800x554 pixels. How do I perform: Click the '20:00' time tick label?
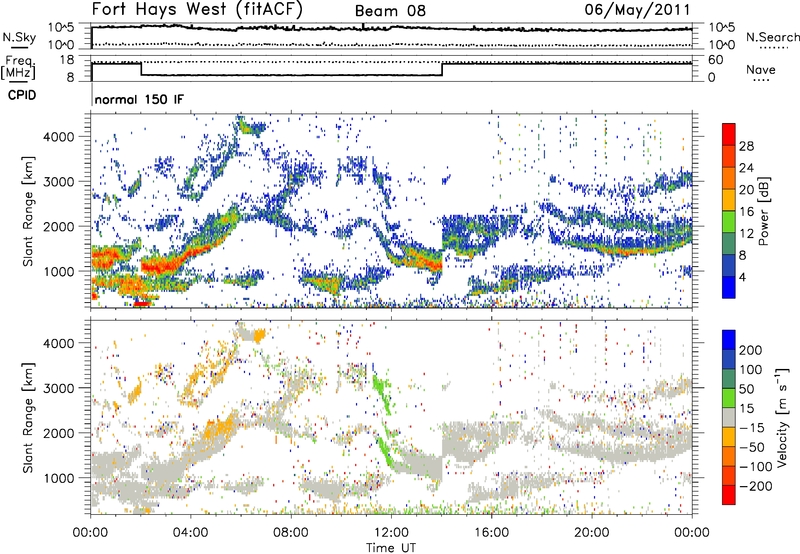tap(592, 533)
